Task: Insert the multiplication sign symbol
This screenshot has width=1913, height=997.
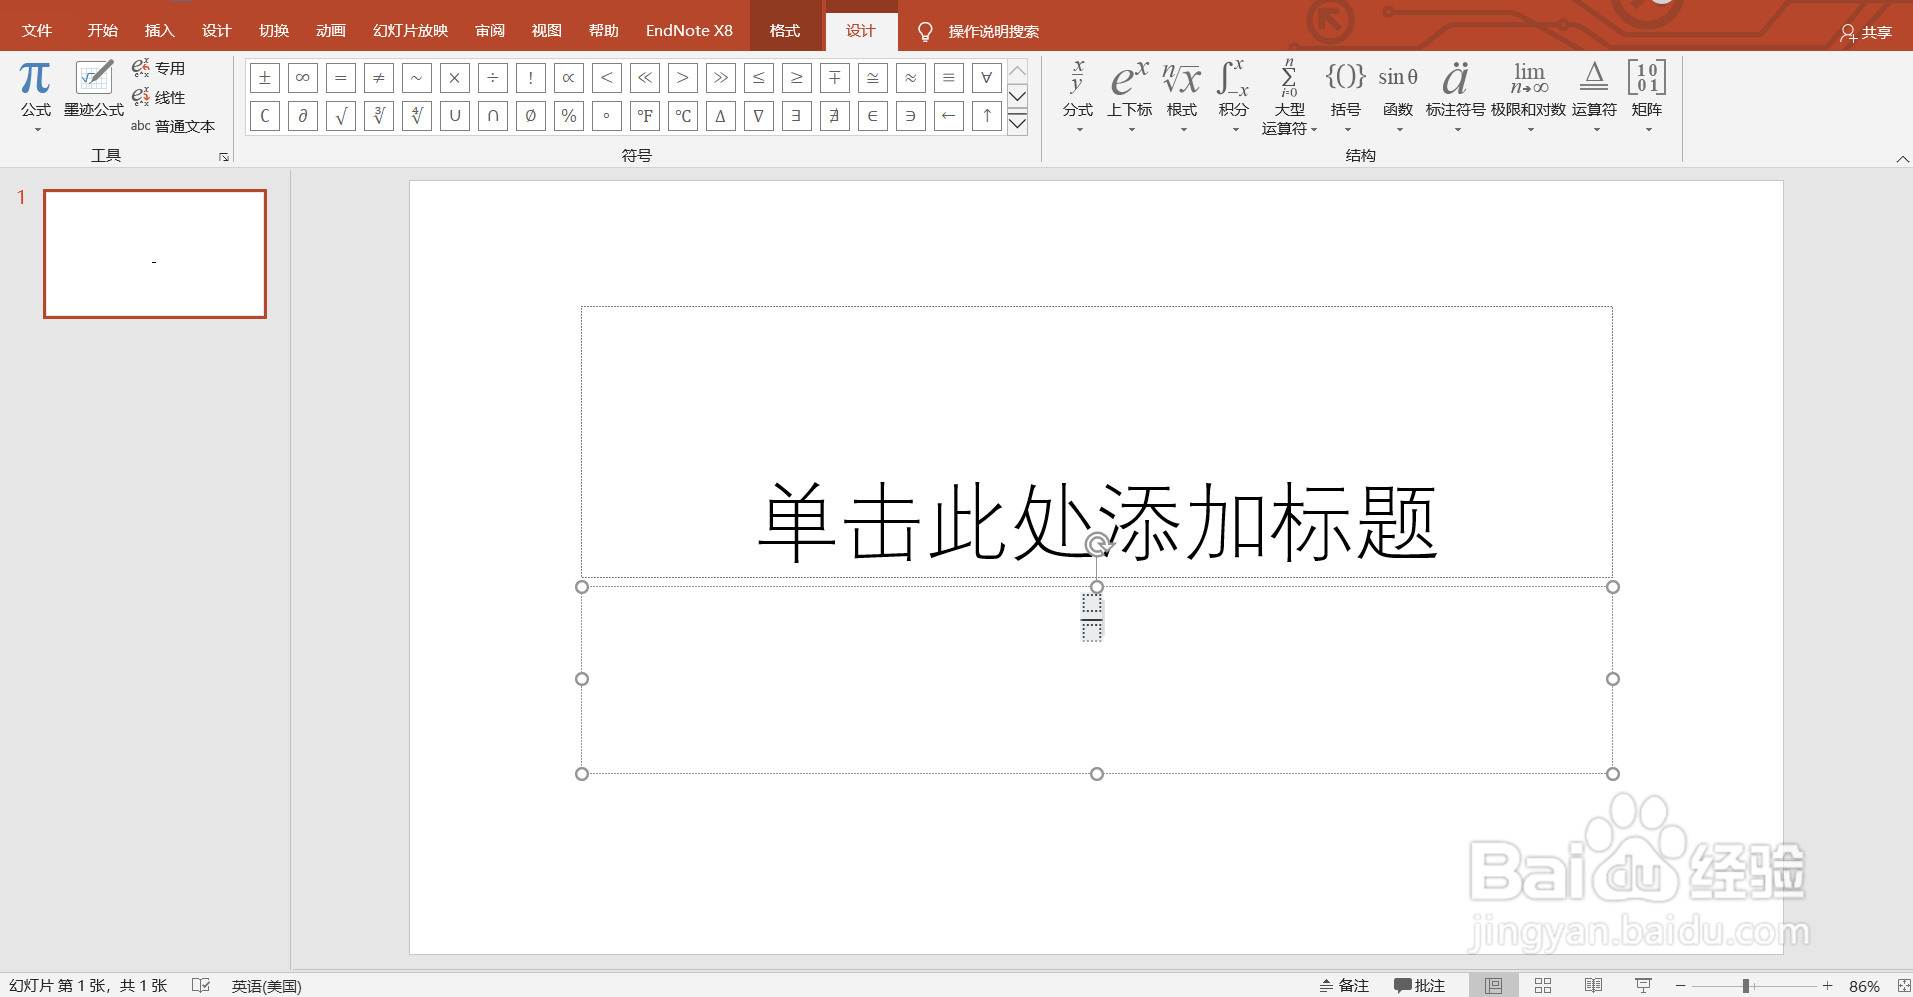Action: click(x=455, y=77)
